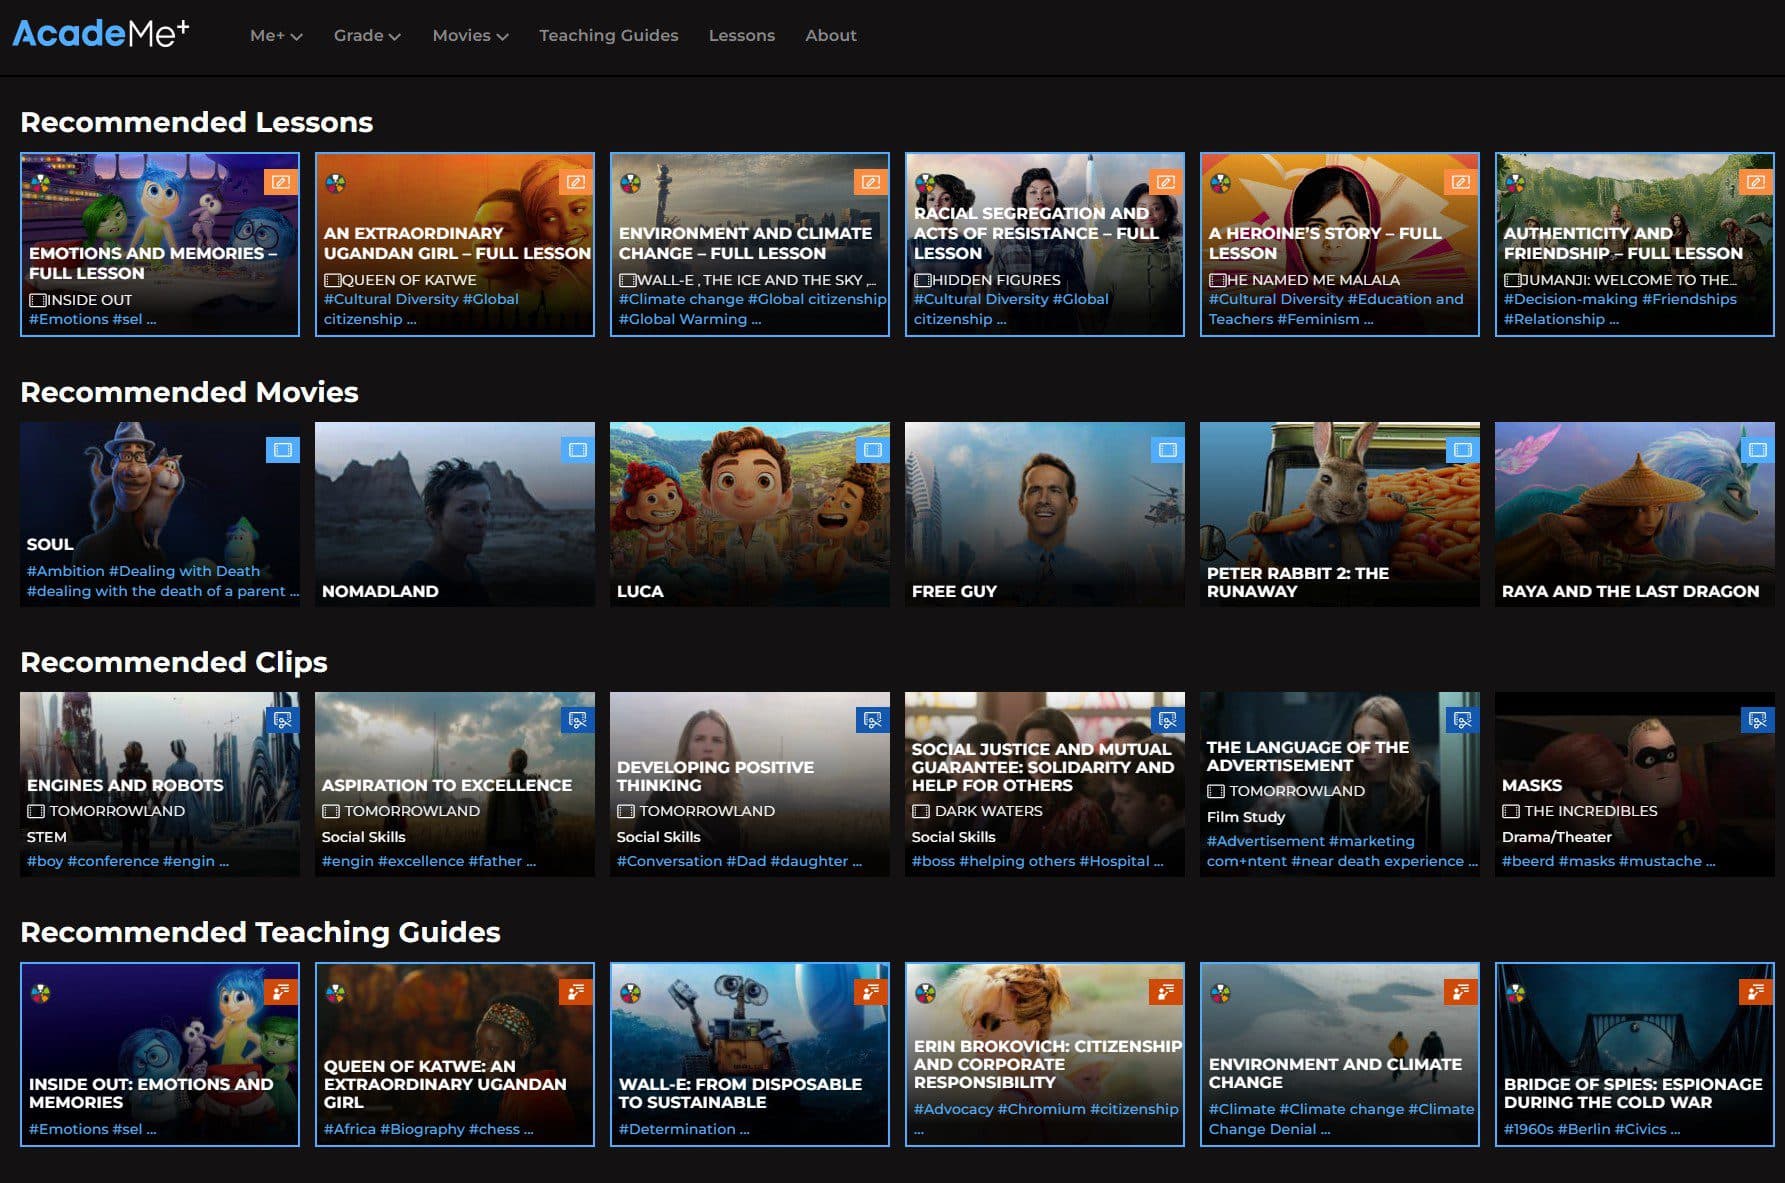This screenshot has width=1785, height=1183.
Task: Click the teaching guide icon on Wall-E card
Action: click(x=871, y=991)
